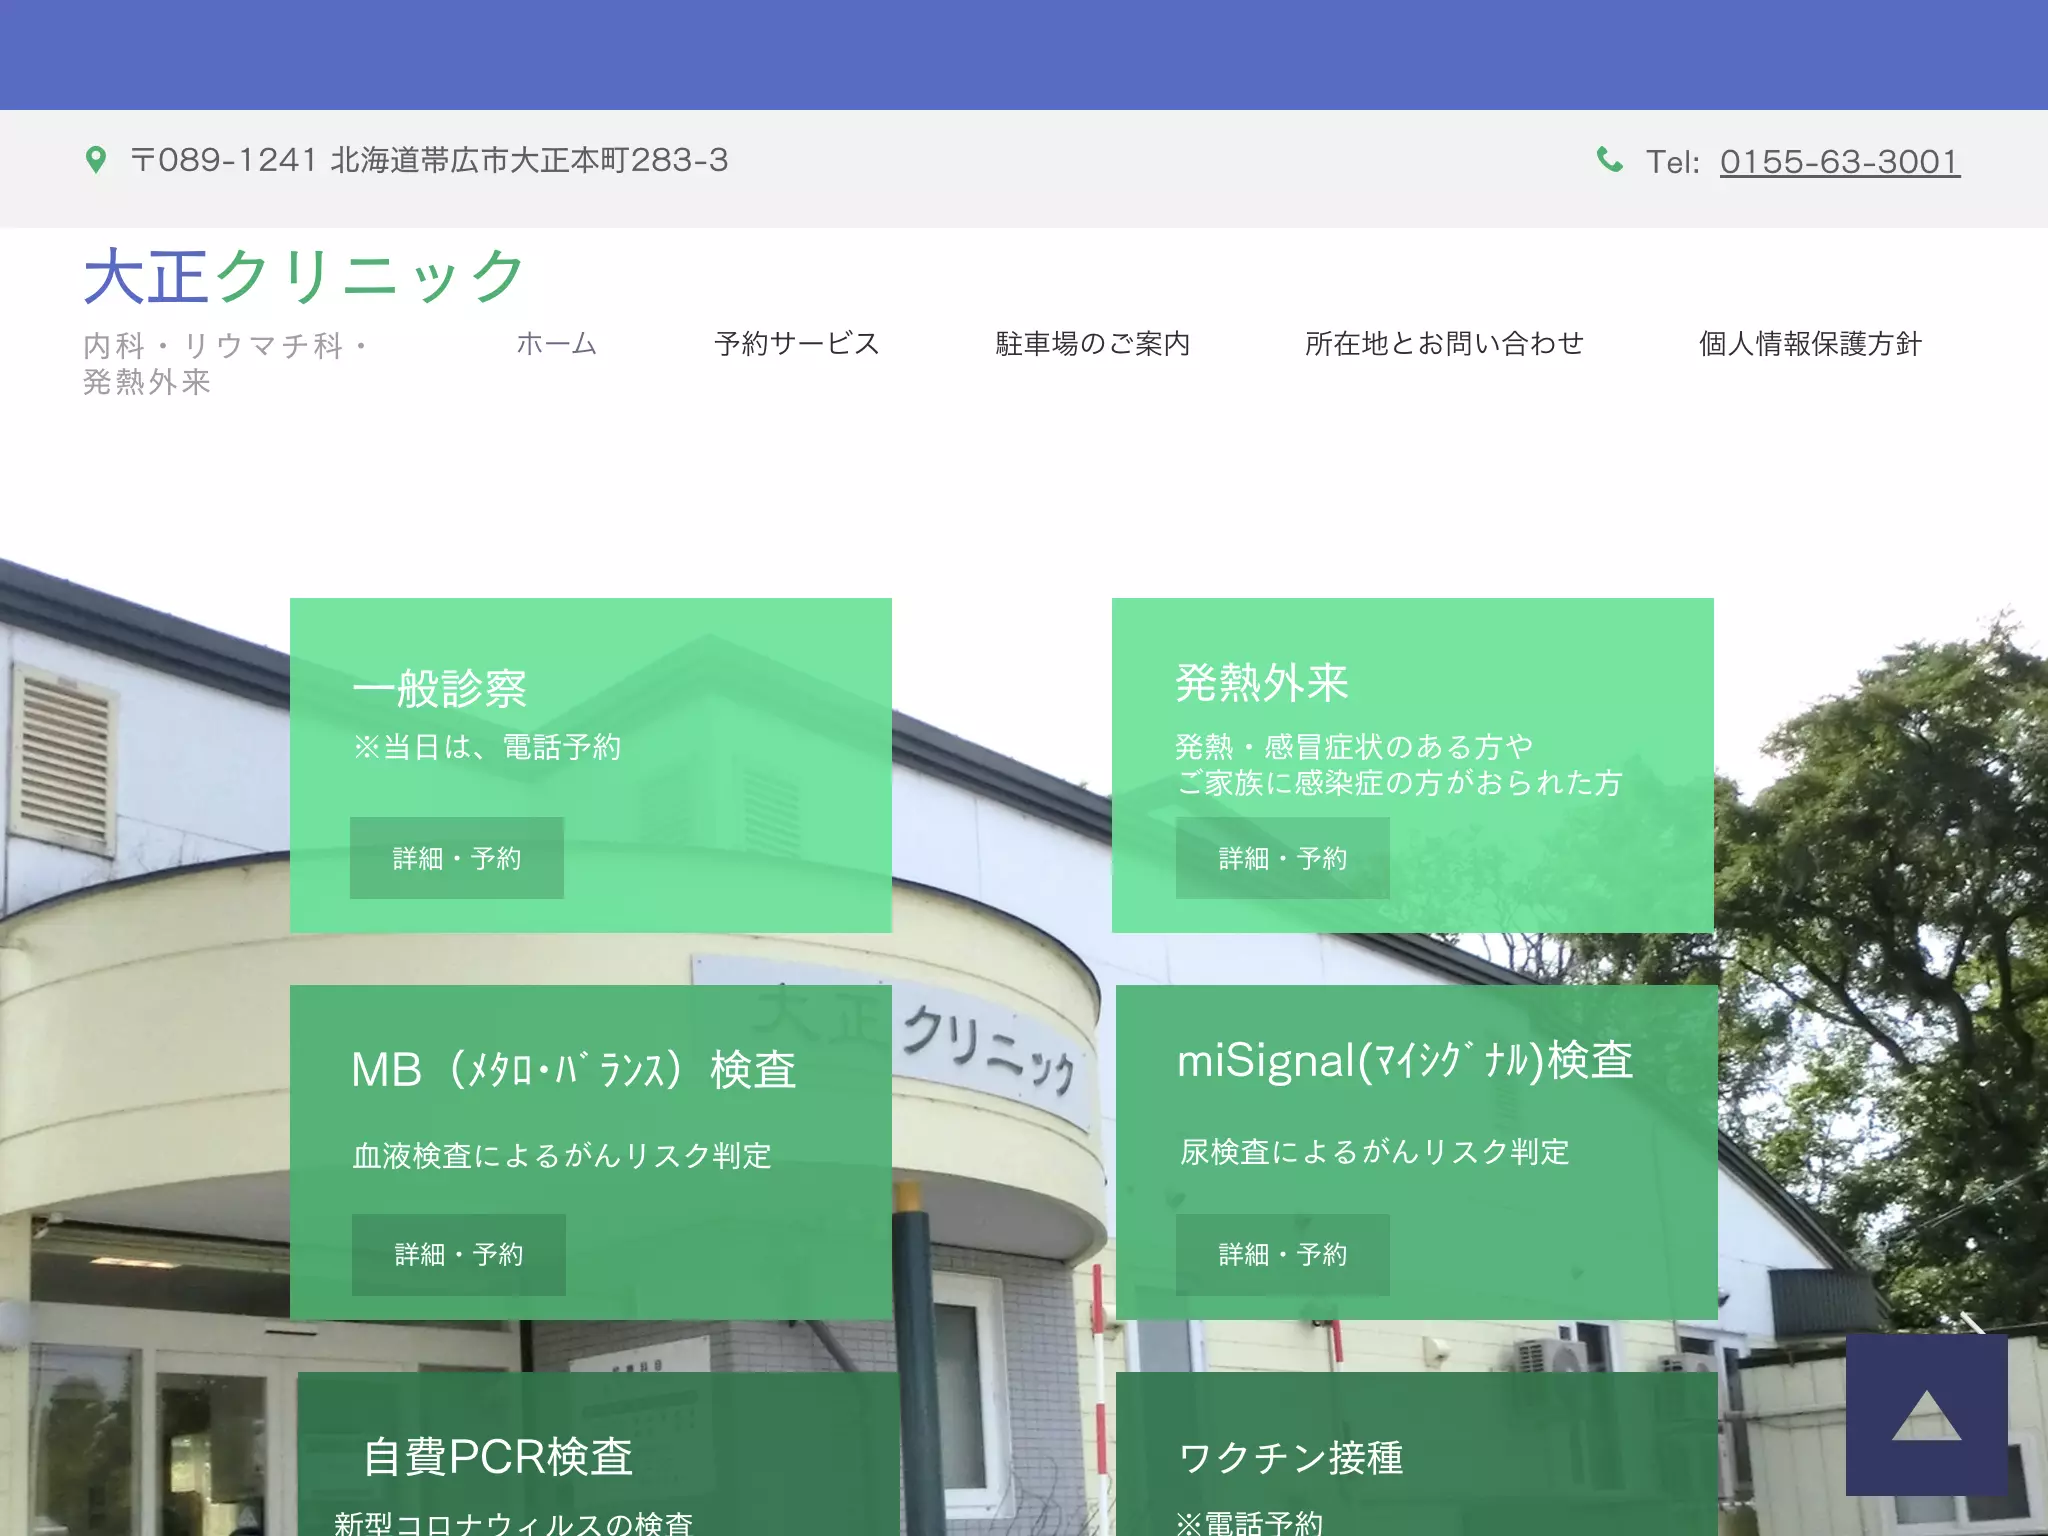Select the 発熱外来 card heading
2048x1536 pixels.
point(1262,683)
